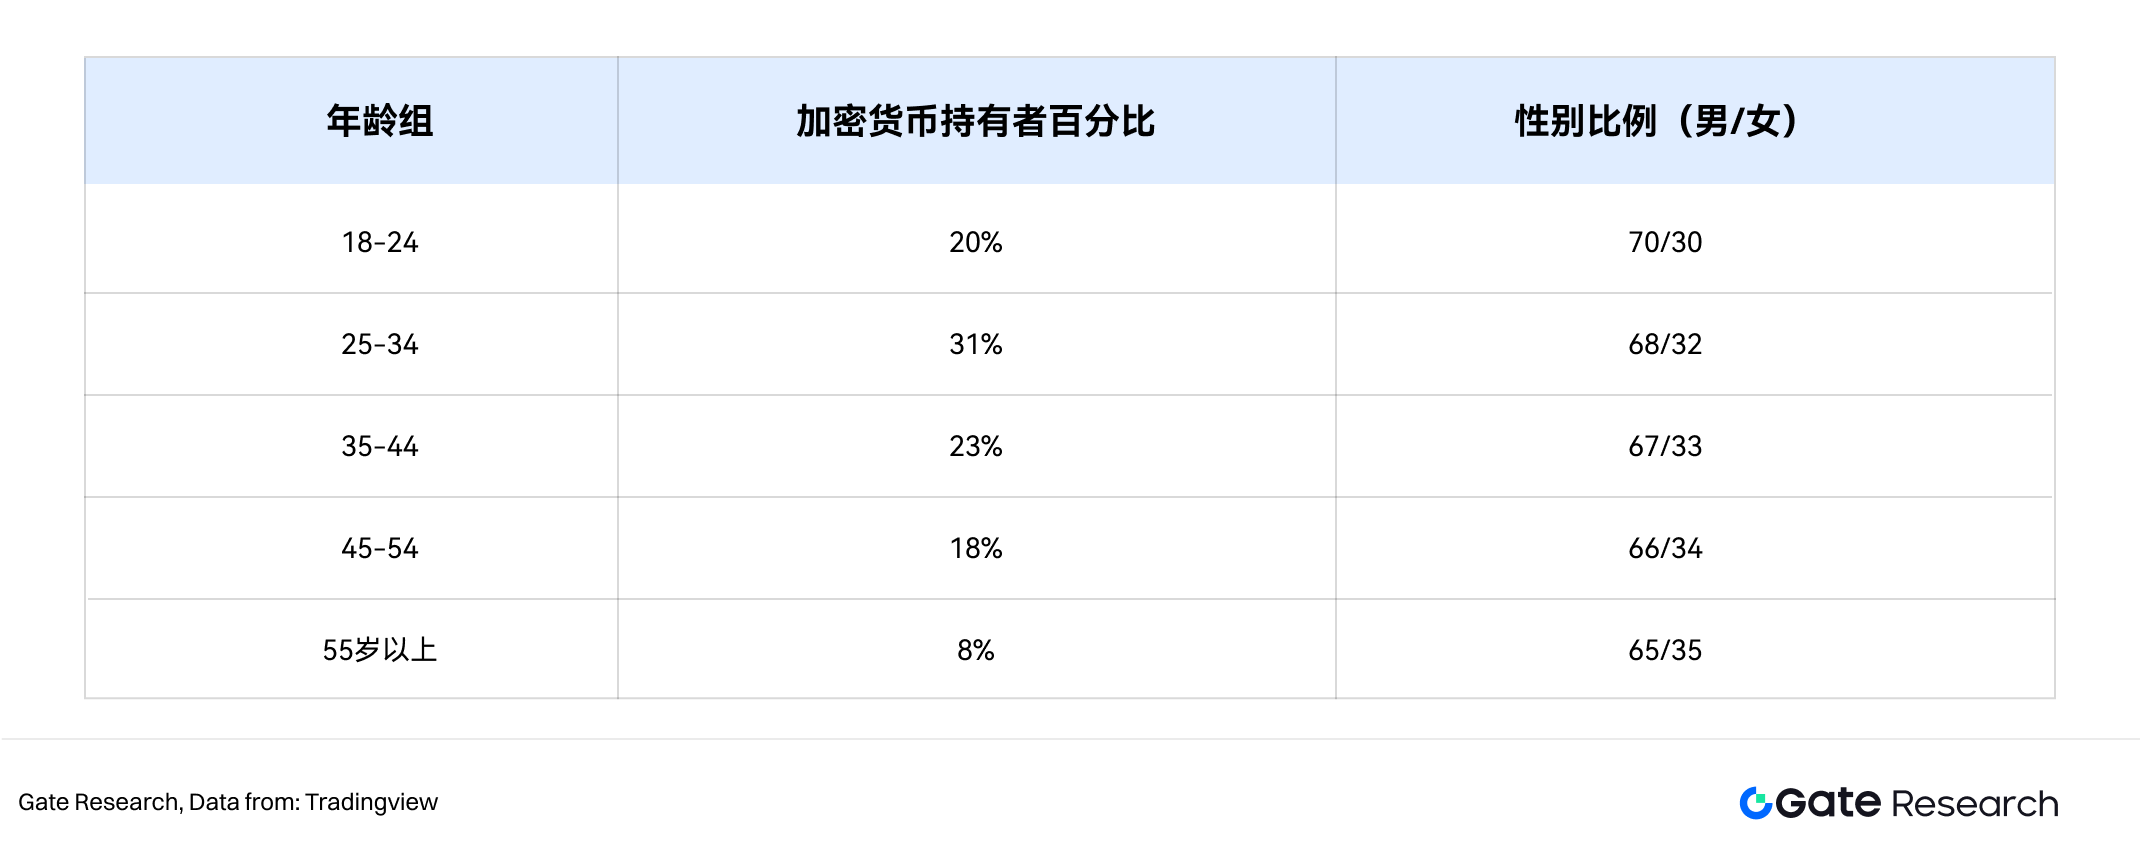Click the 25-34 age group cell
Image resolution: width=2140 pixels, height=868 pixels.
pos(380,344)
